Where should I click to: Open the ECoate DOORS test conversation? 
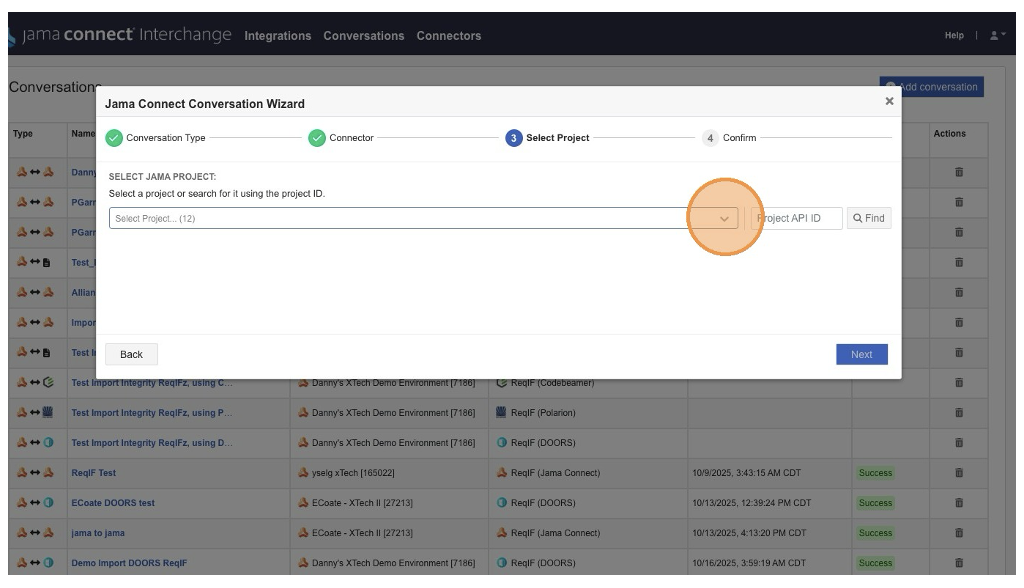pos(113,503)
